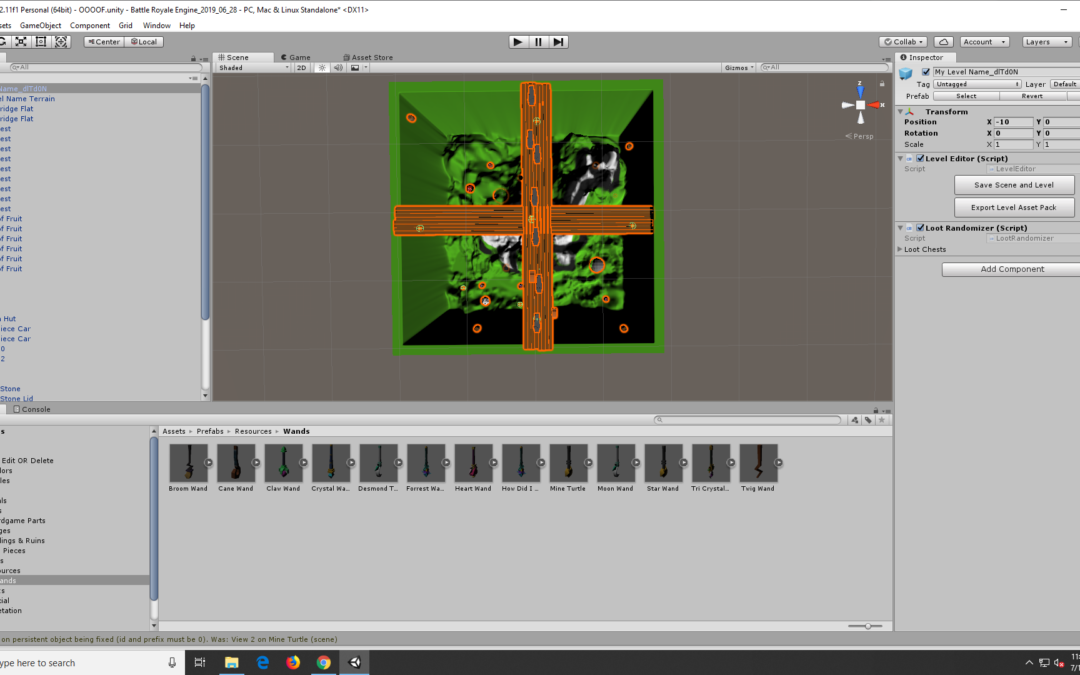Image resolution: width=1080 pixels, height=675 pixels.
Task: Toggle pivot mode Center button
Action: pos(104,42)
